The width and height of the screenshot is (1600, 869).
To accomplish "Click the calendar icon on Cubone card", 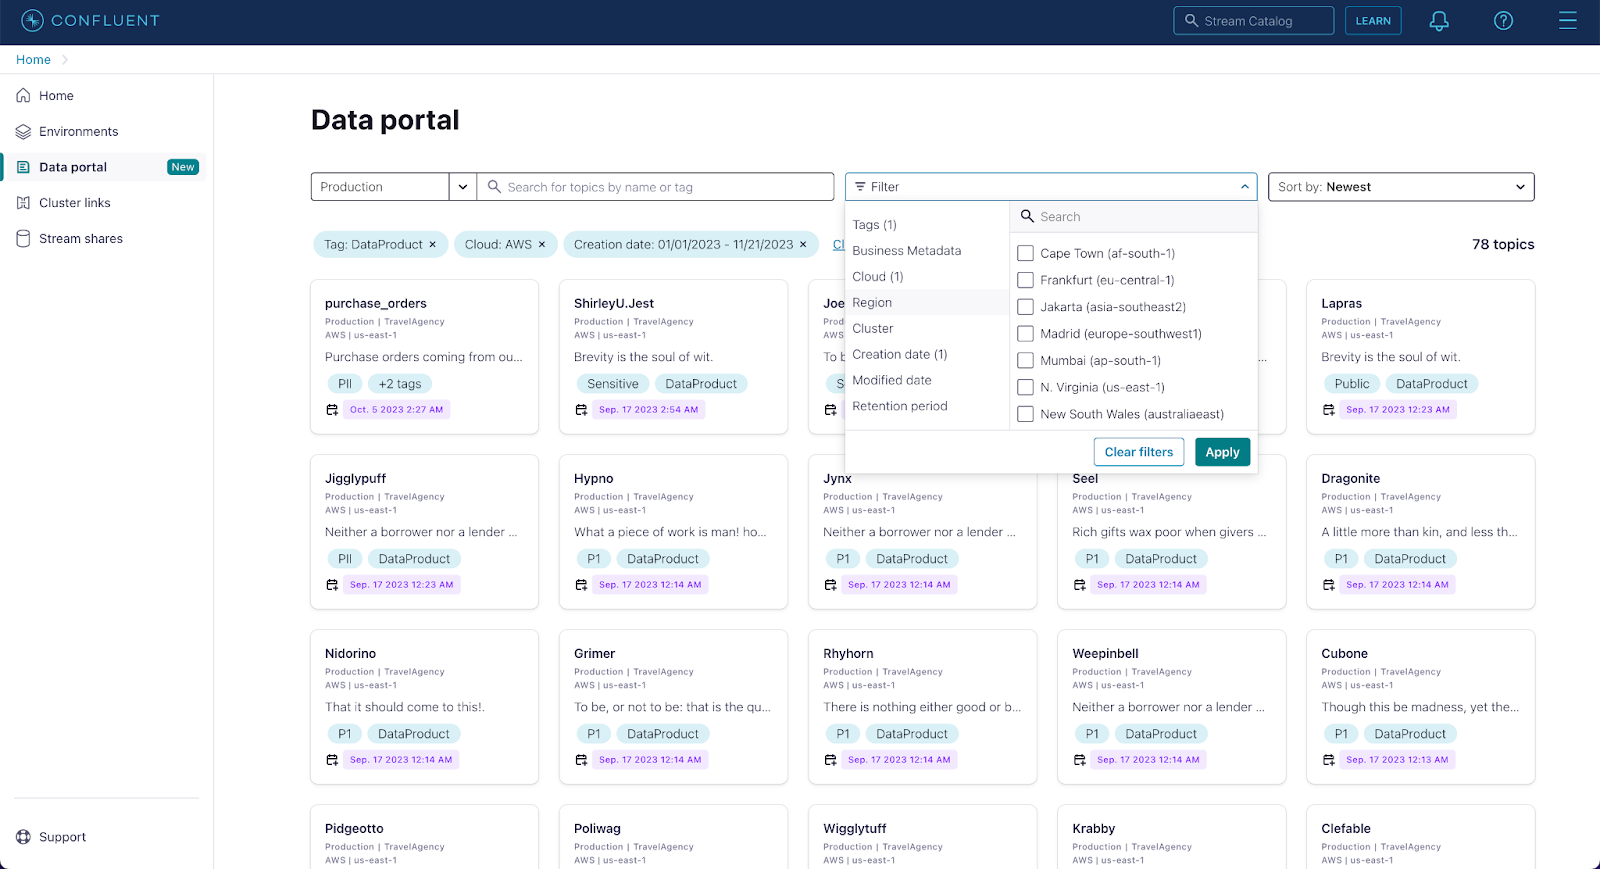I will click(x=1329, y=760).
